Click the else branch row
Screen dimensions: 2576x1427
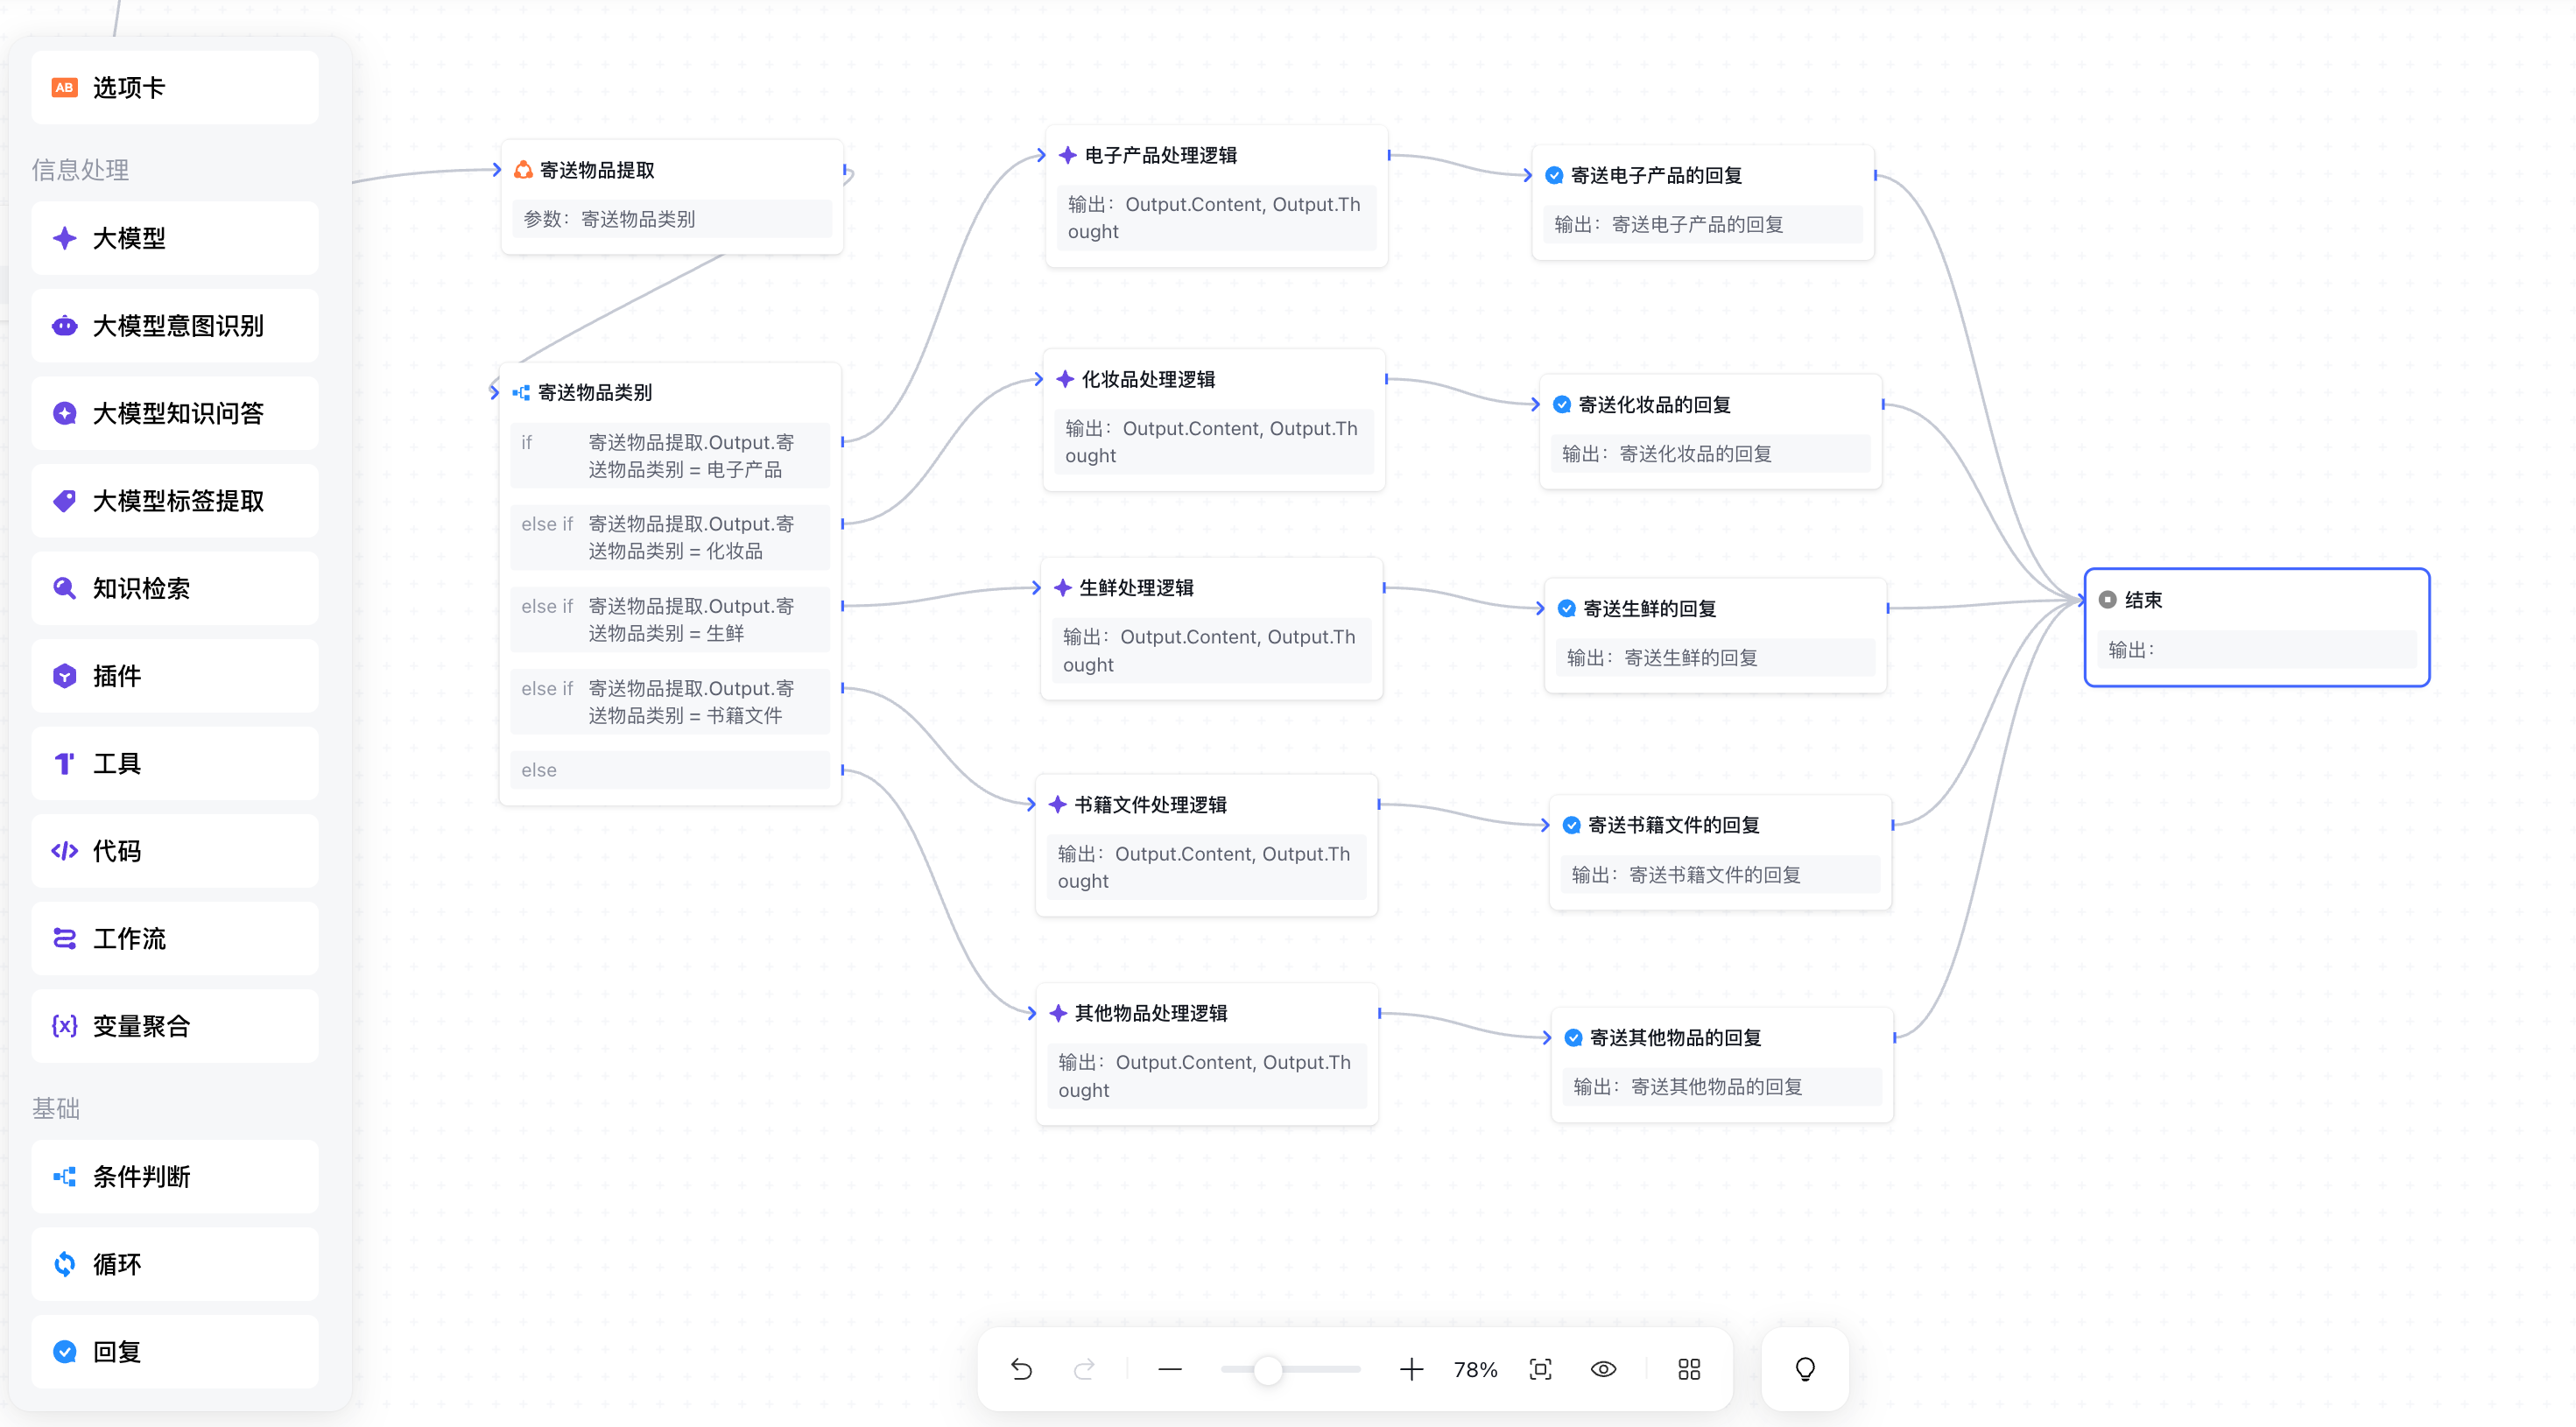coord(669,770)
